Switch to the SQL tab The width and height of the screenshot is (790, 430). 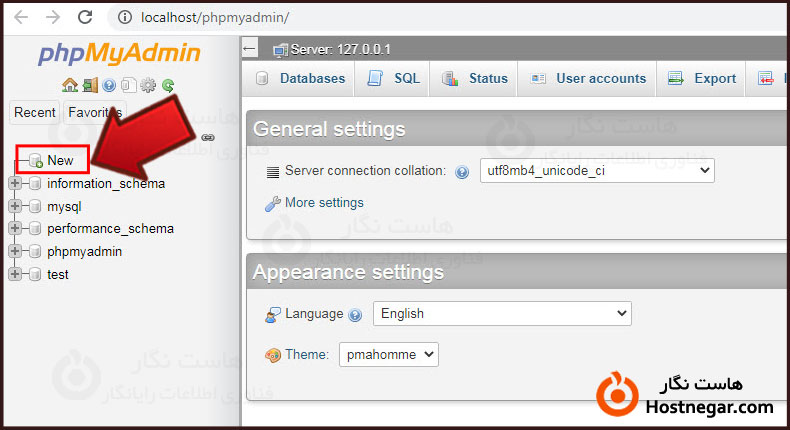(x=394, y=78)
